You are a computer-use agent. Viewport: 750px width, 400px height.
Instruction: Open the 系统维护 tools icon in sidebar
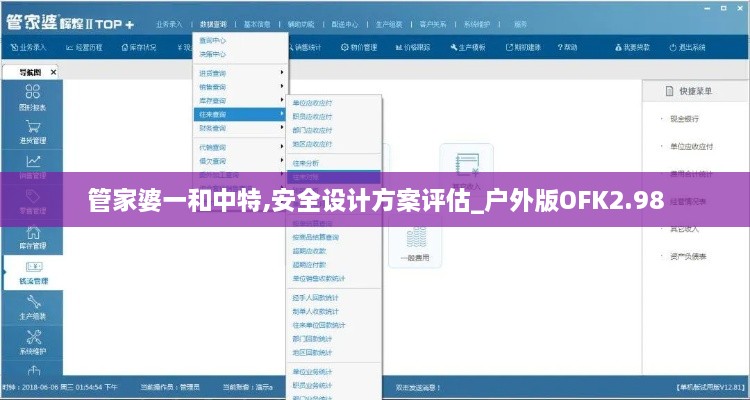(x=33, y=337)
